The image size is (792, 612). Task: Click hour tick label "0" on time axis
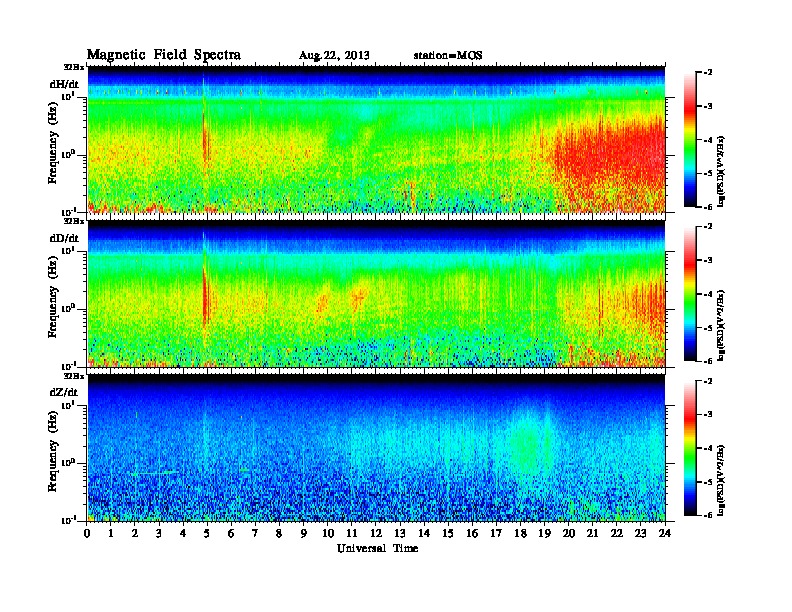click(87, 534)
